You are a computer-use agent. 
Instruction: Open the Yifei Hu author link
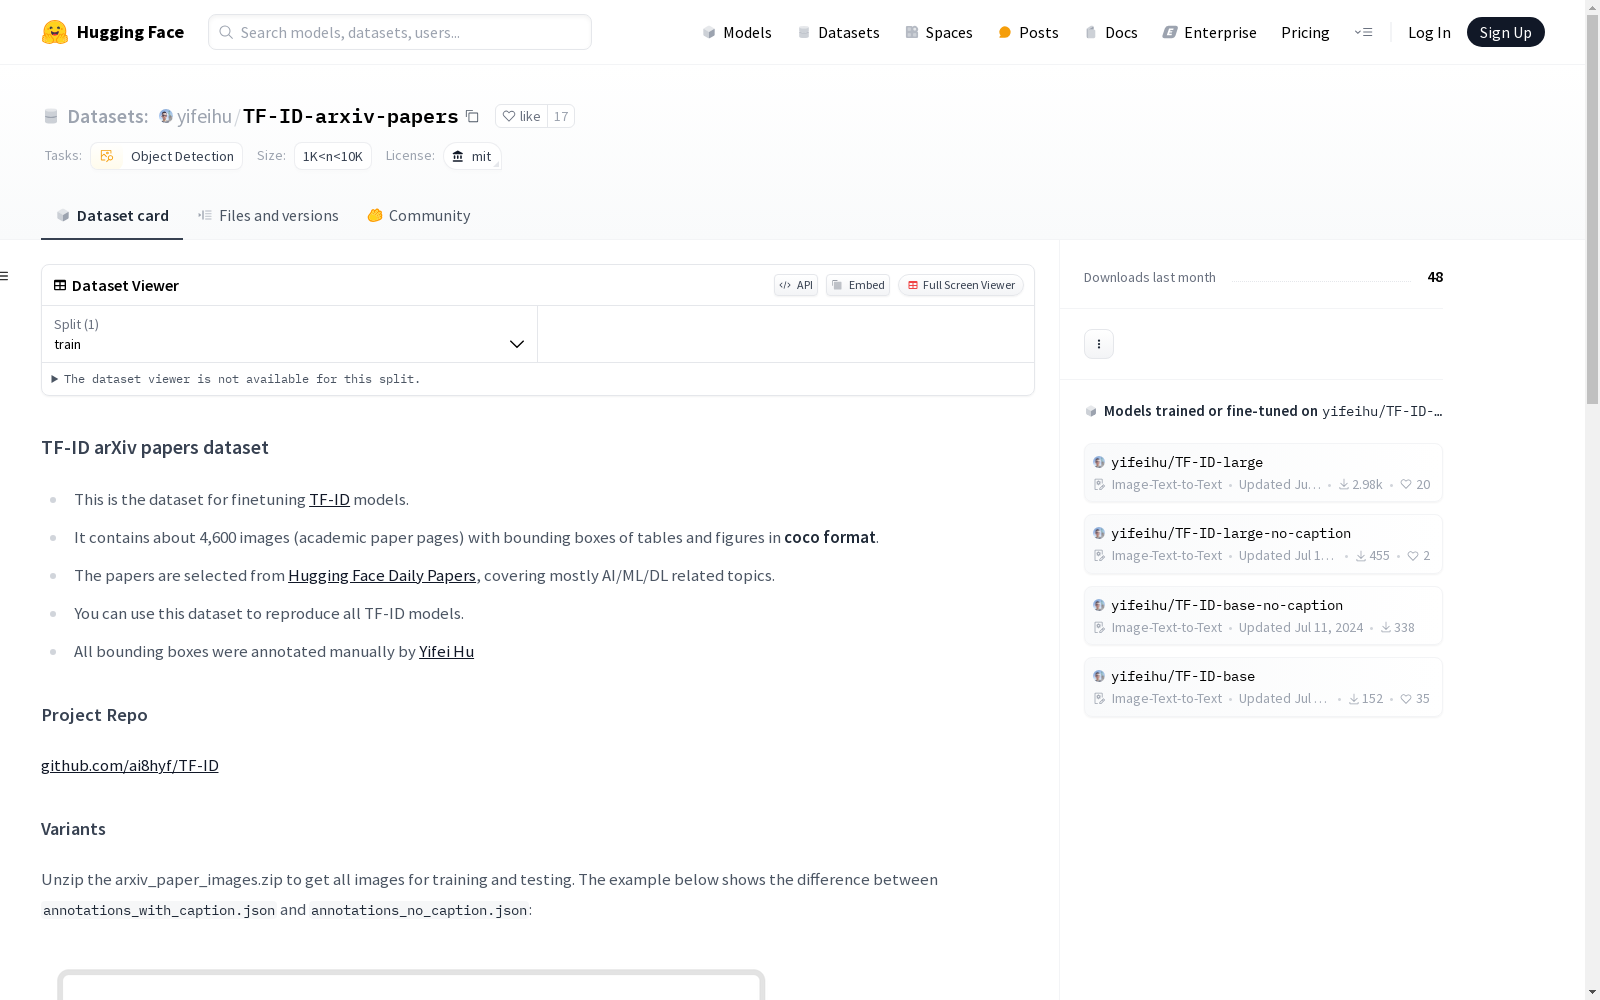pyautogui.click(x=446, y=651)
